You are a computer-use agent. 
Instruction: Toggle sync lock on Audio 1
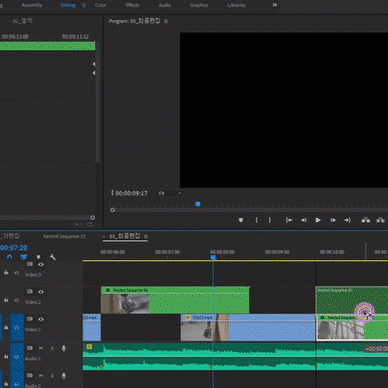[30, 348]
